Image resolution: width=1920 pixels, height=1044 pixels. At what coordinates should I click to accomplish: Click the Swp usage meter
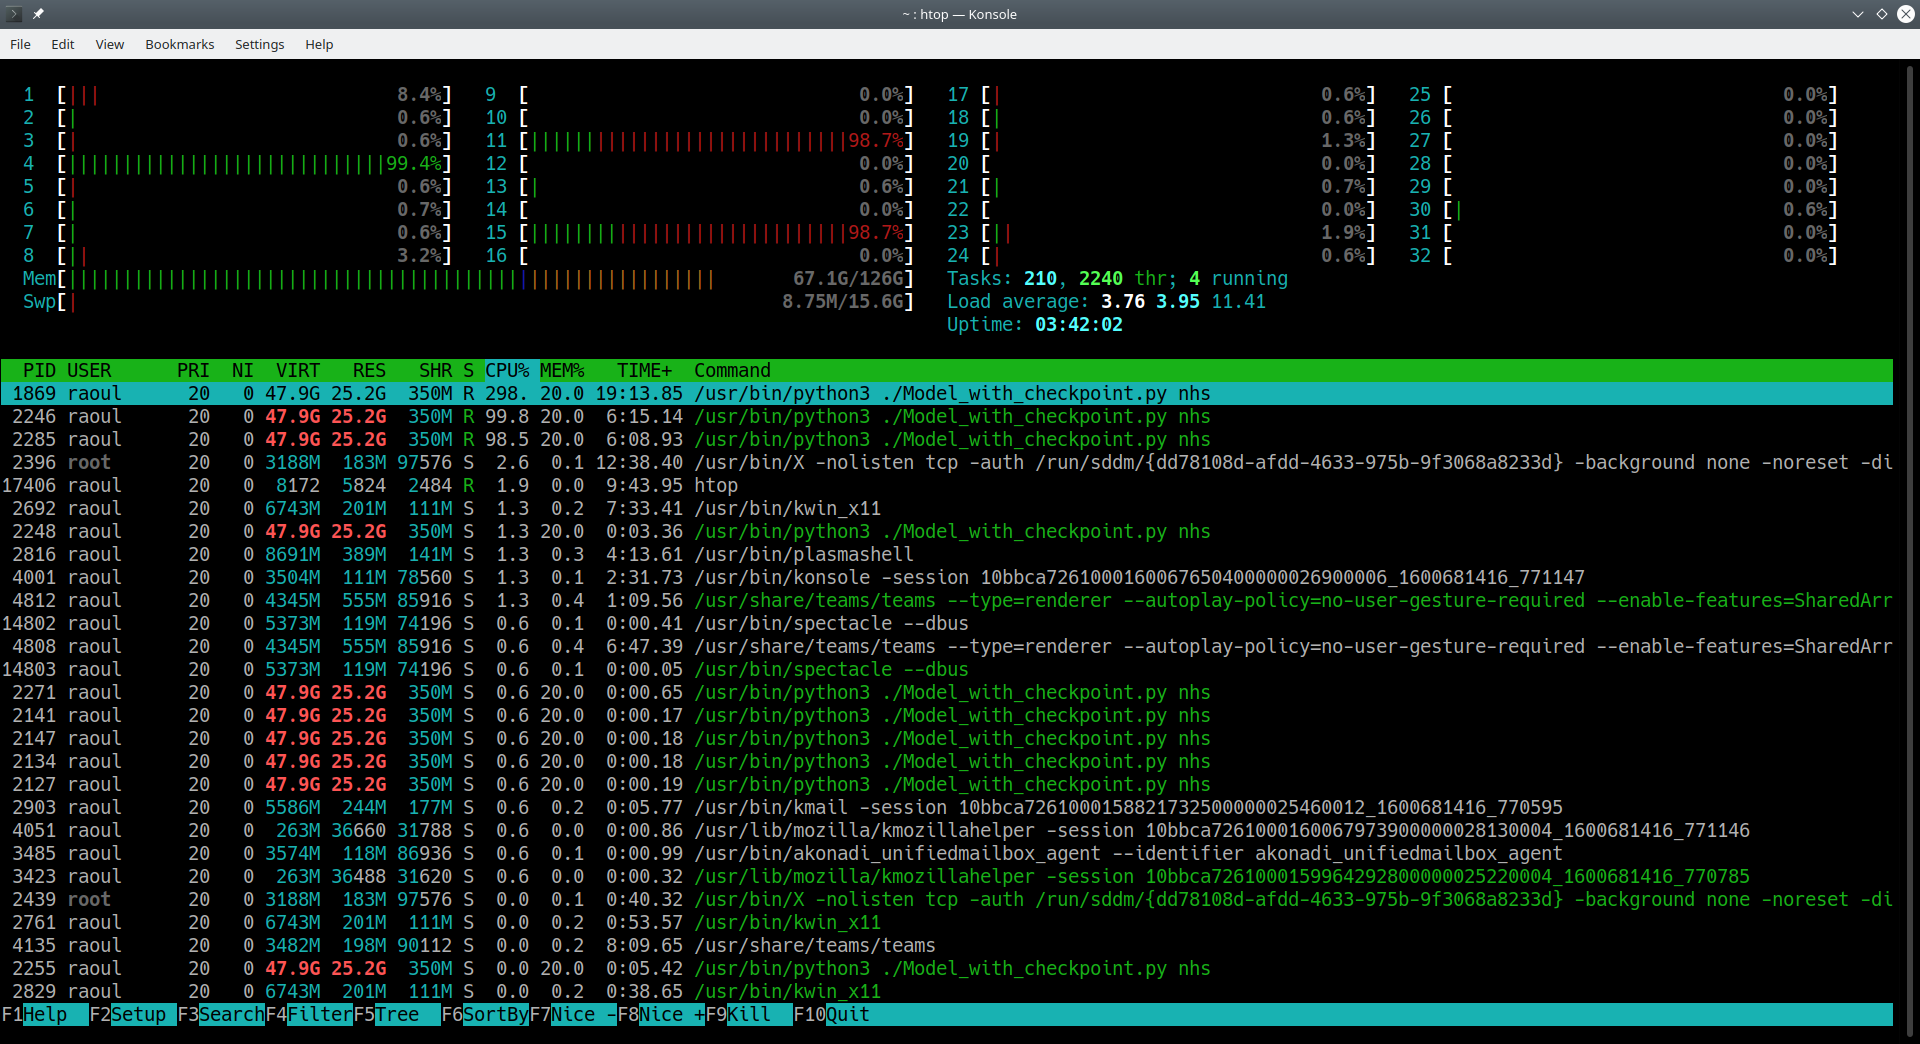[468, 301]
